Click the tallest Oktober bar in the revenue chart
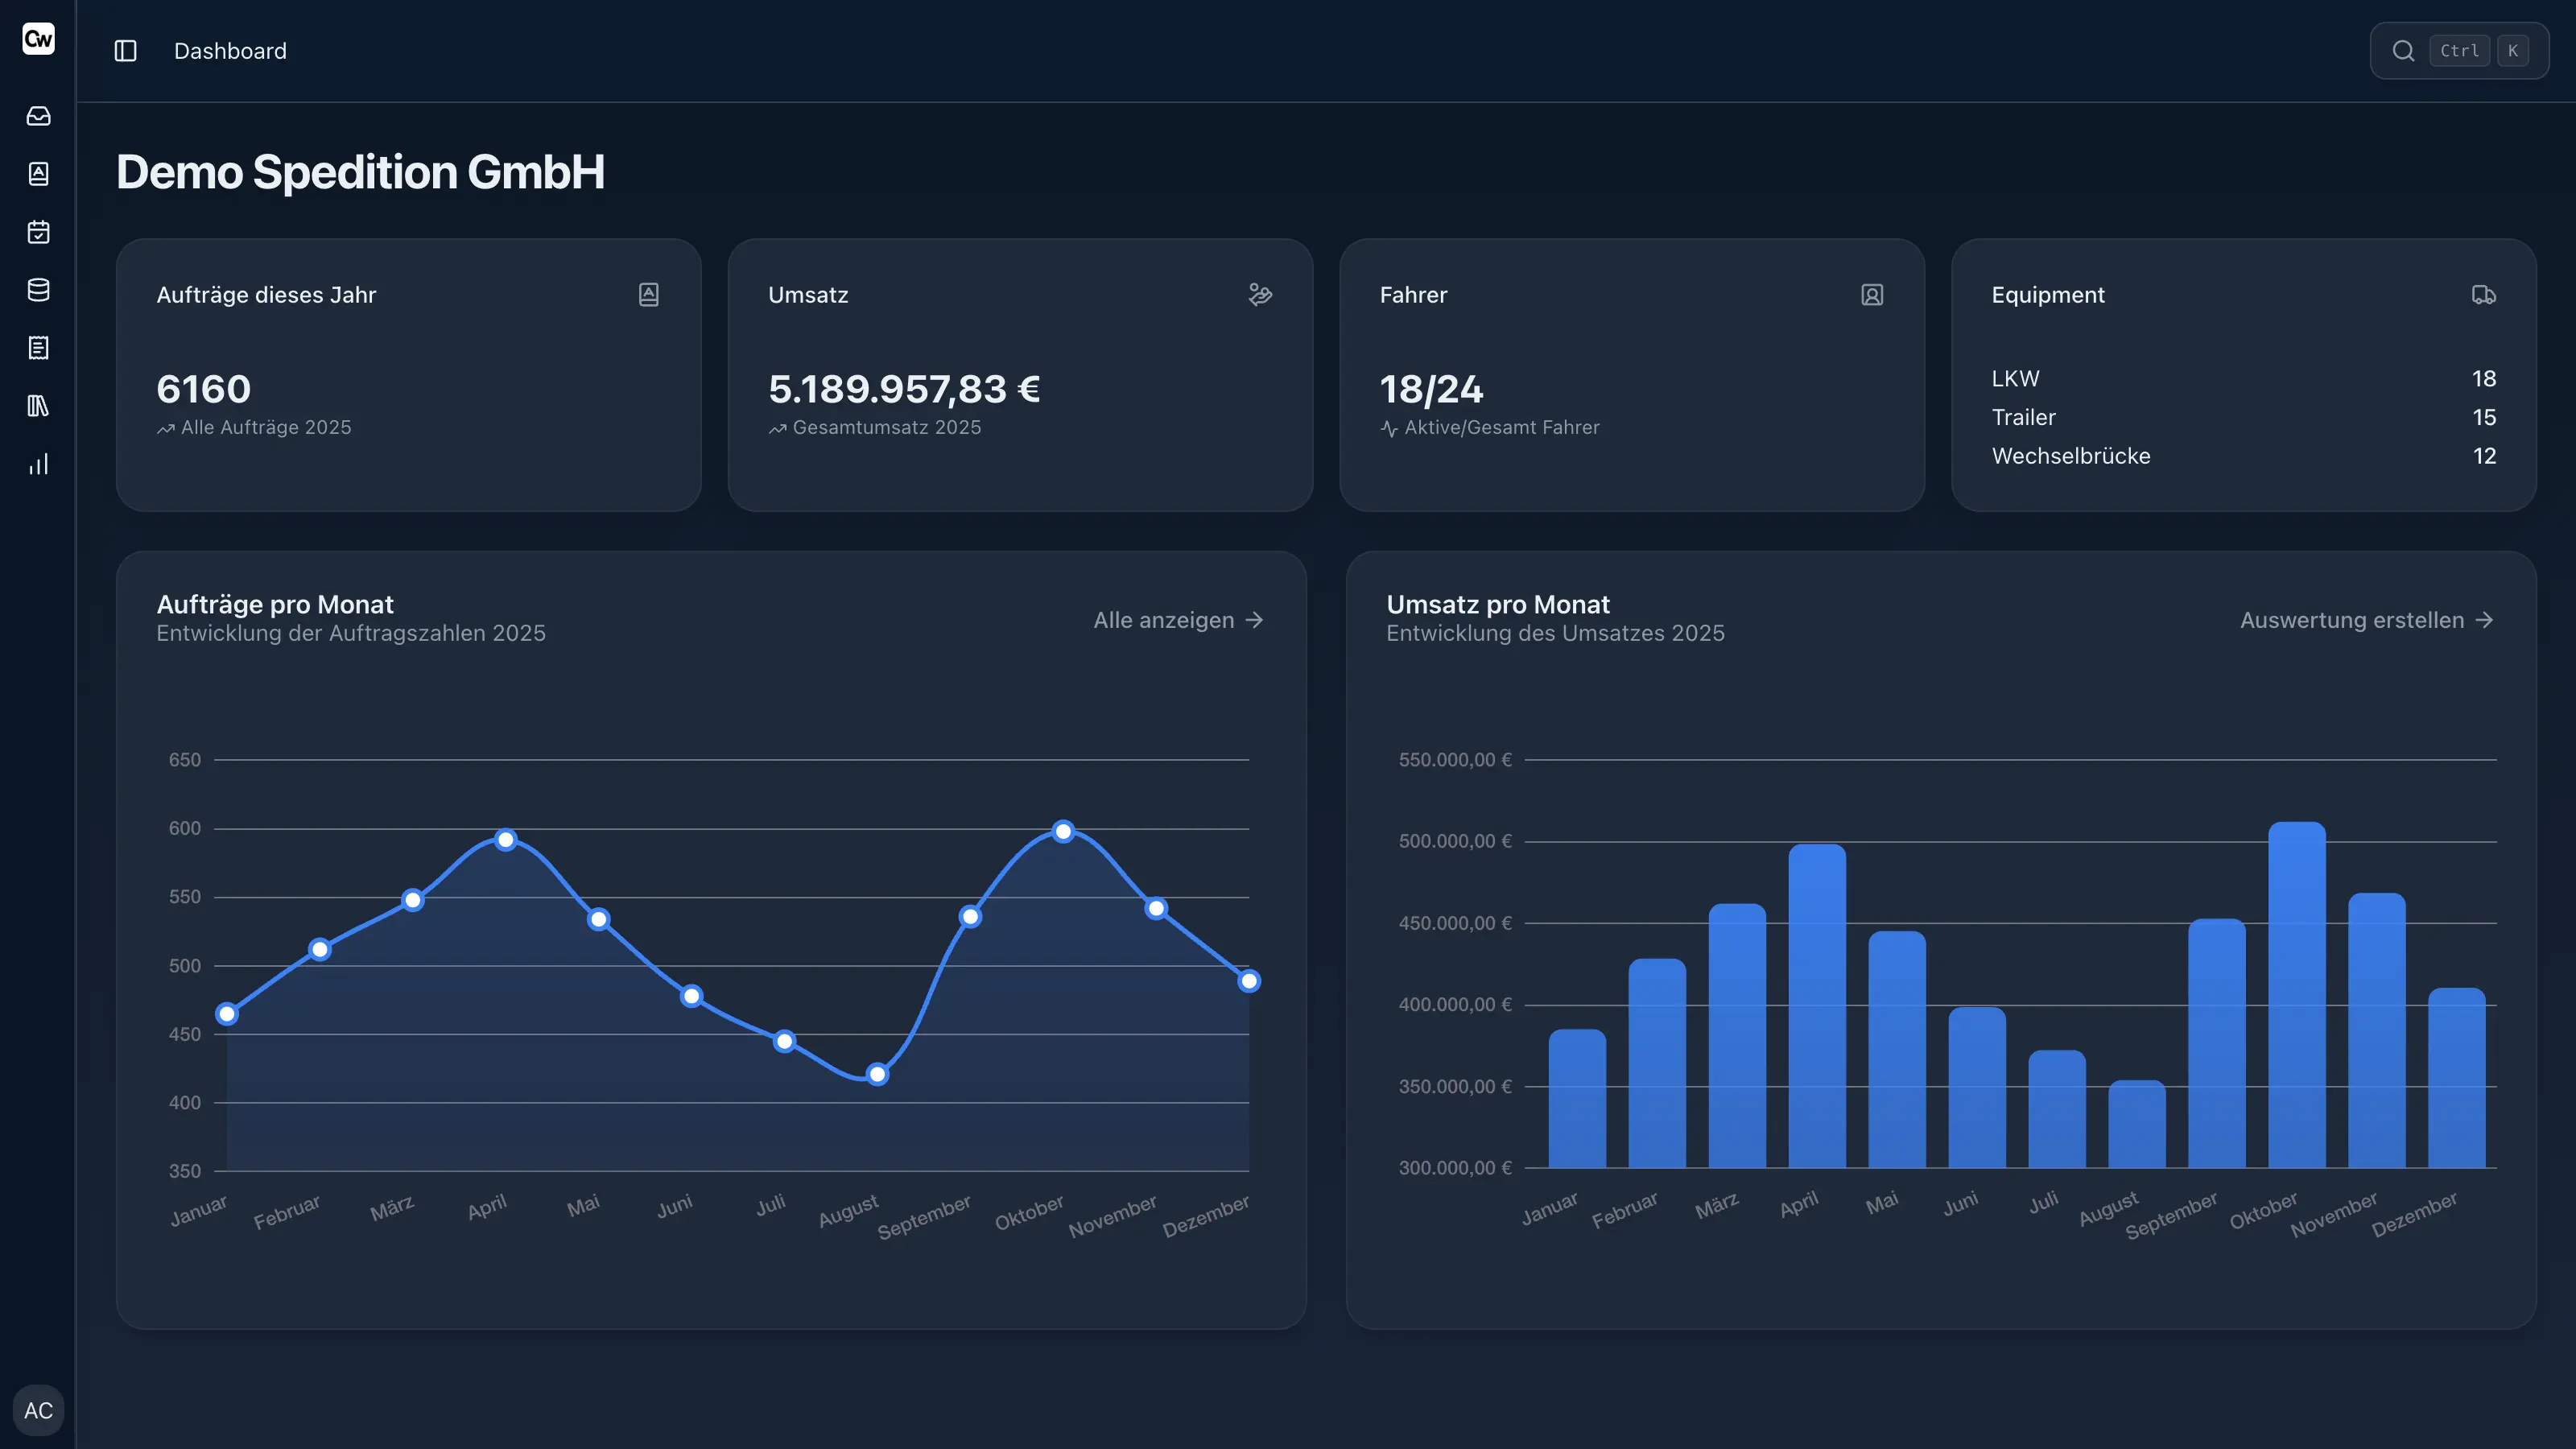2576x1449 pixels. [2297, 1000]
